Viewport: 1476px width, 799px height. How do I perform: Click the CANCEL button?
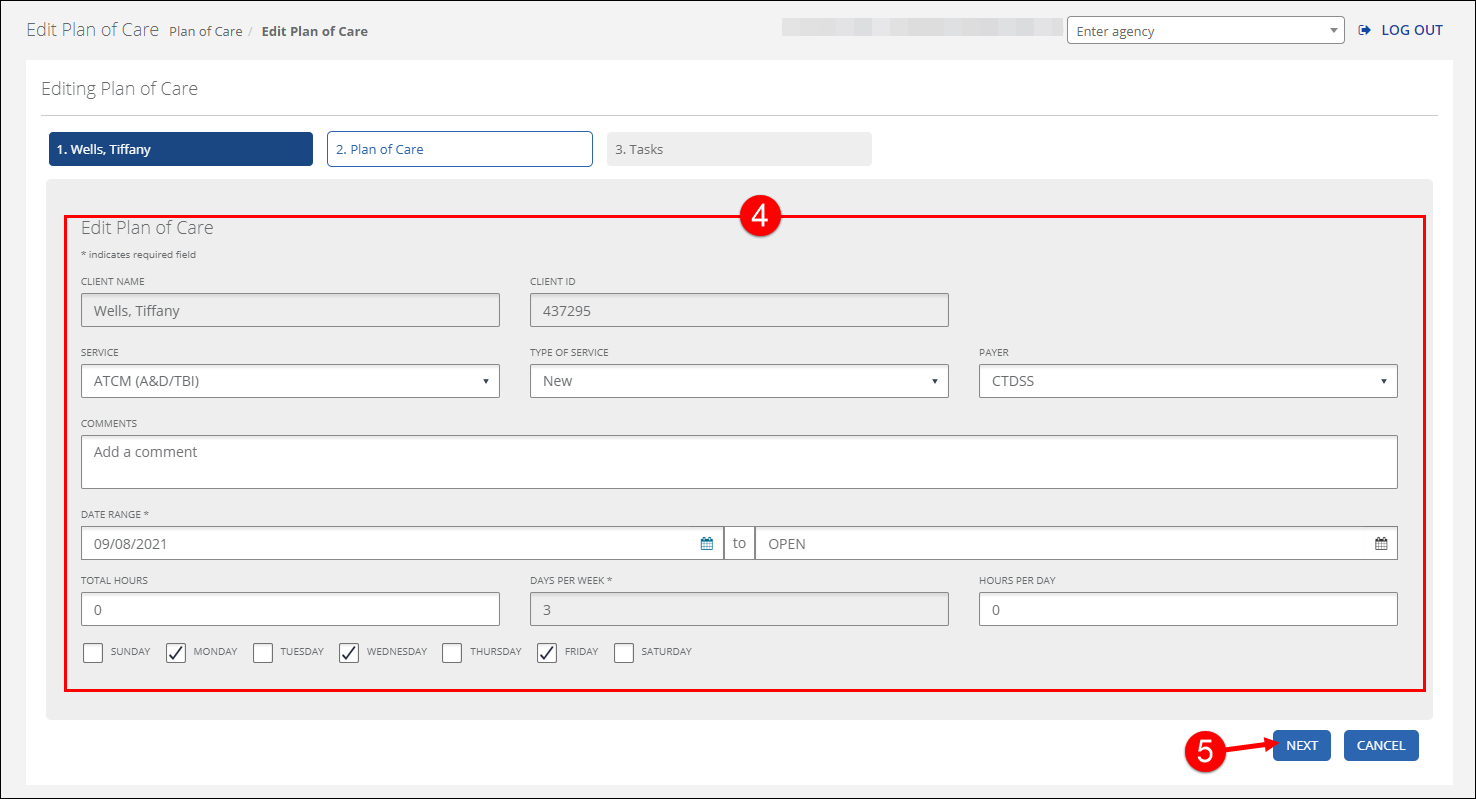[x=1381, y=745]
